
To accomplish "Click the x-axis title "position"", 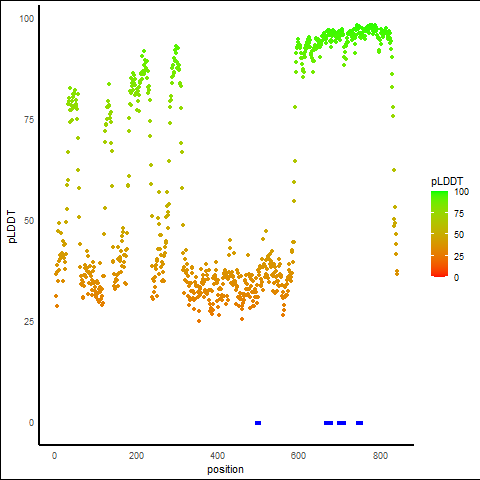I will [x=225, y=470].
